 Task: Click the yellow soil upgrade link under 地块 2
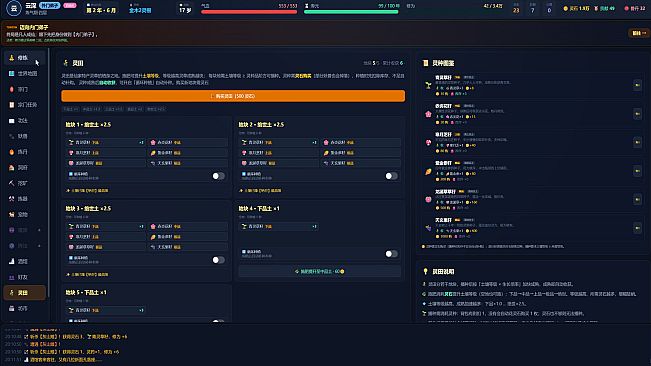coord(260,190)
